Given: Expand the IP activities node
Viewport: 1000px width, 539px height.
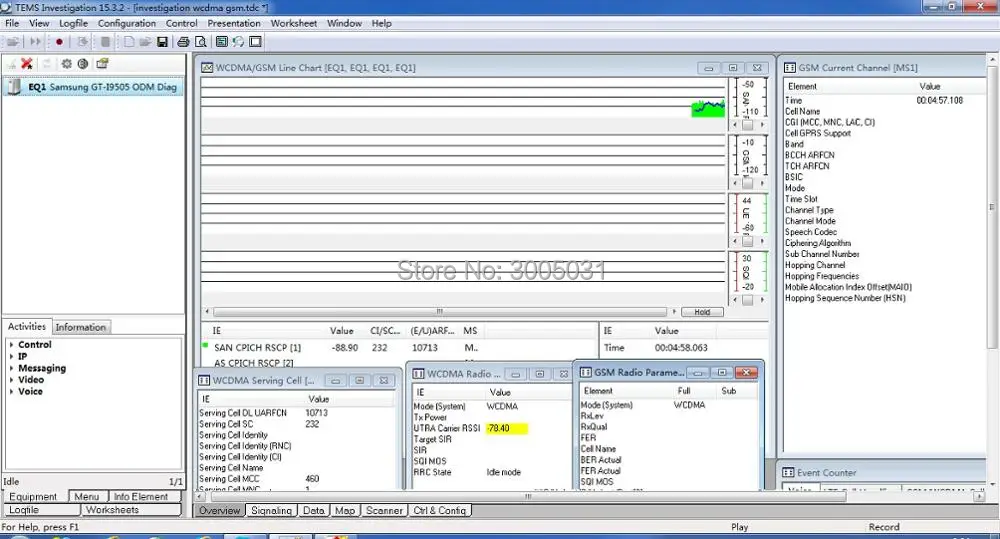Looking at the screenshot, I should tap(11, 357).
